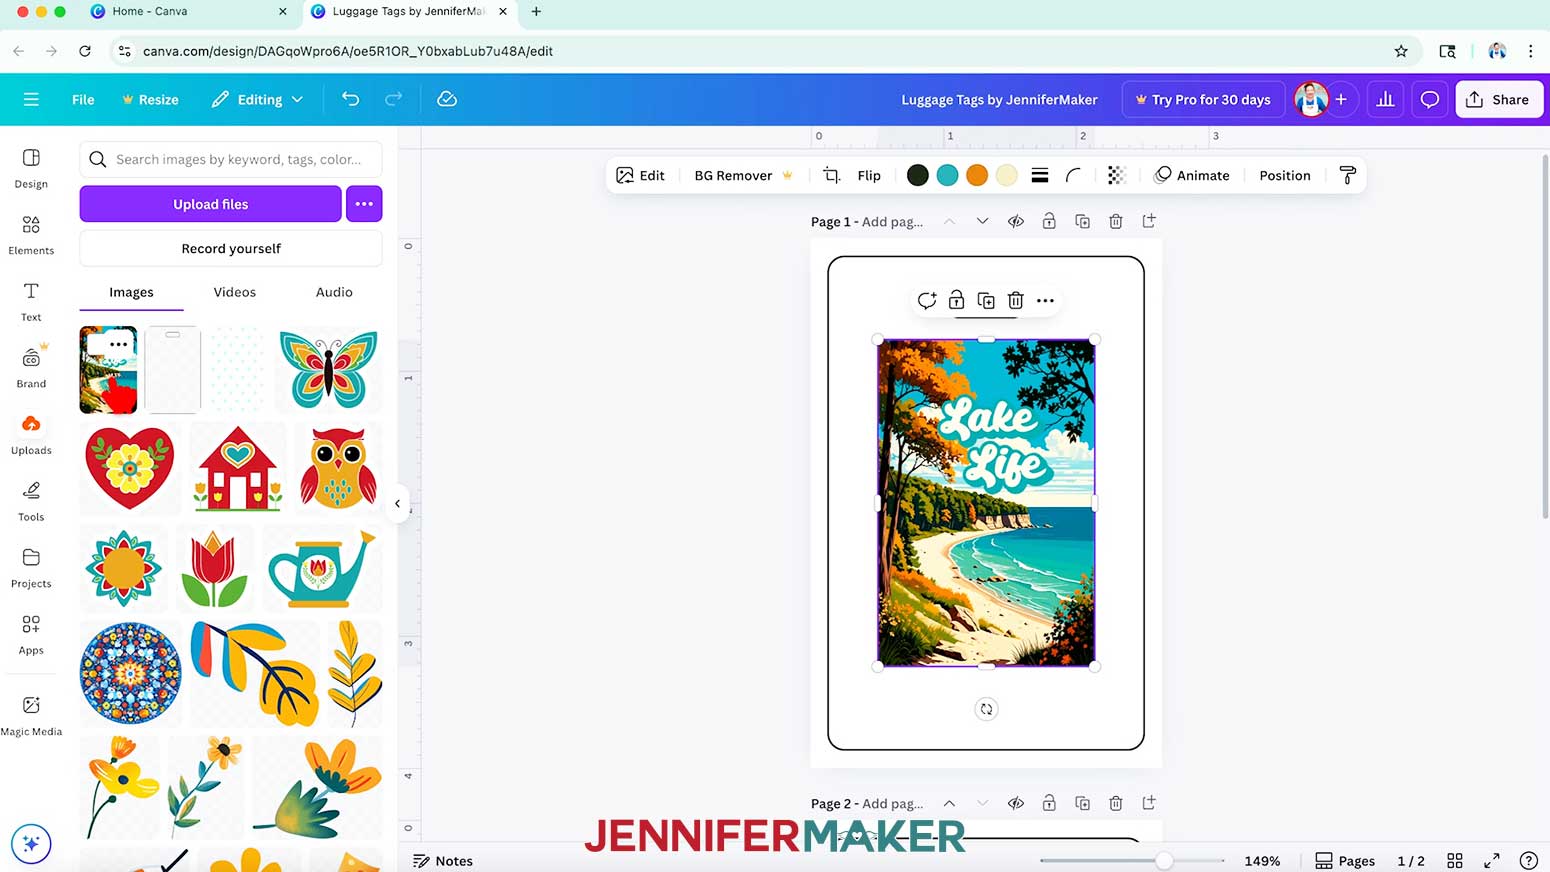1550x872 pixels.
Task: Collapse the uploads side panel
Action: point(397,504)
